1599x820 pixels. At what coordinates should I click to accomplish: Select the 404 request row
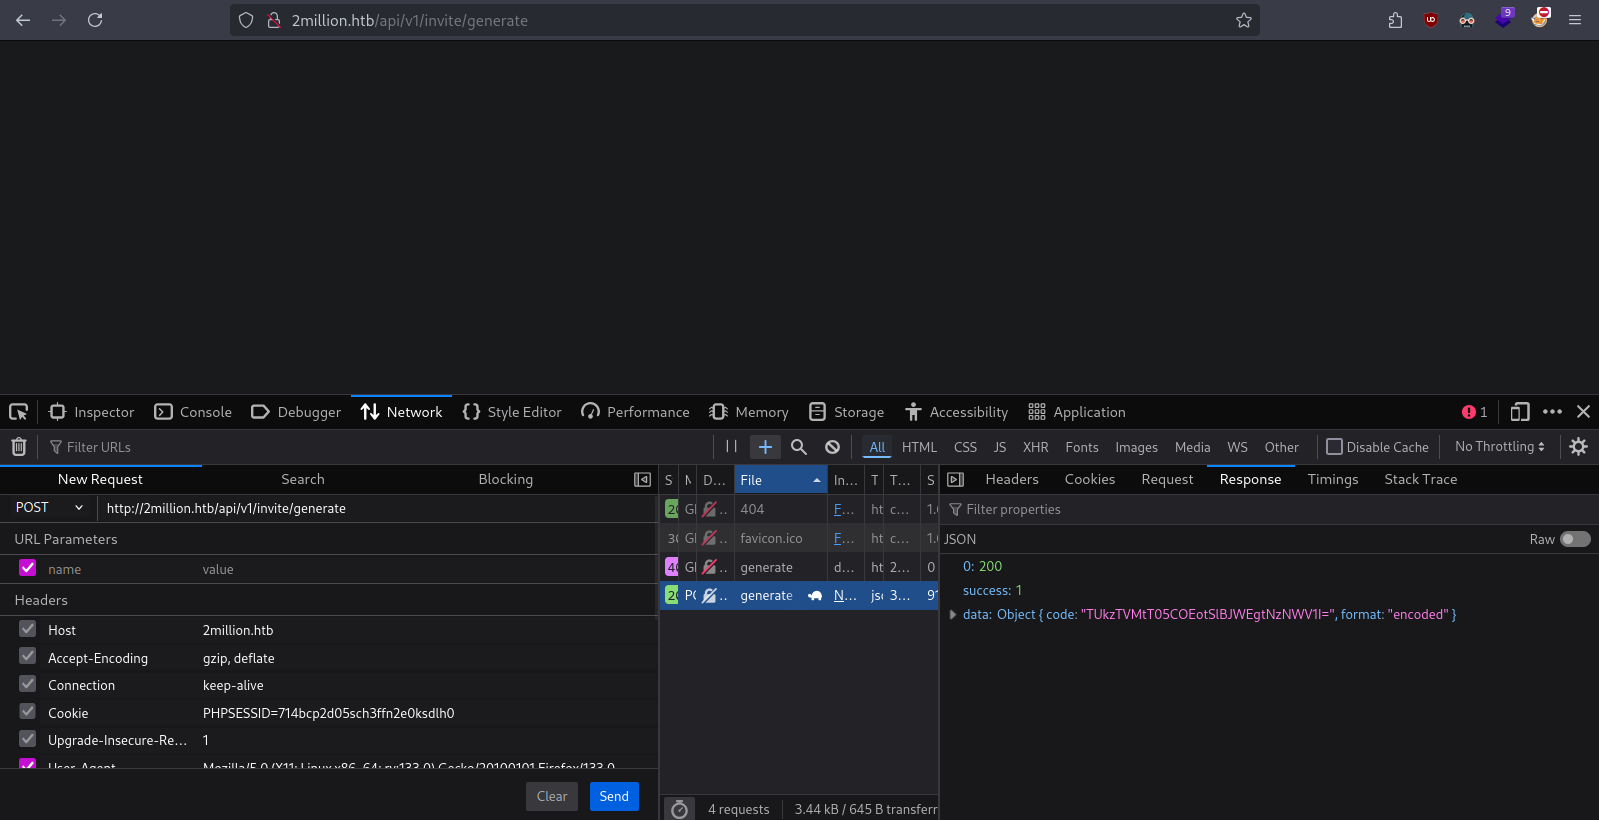[x=799, y=509]
